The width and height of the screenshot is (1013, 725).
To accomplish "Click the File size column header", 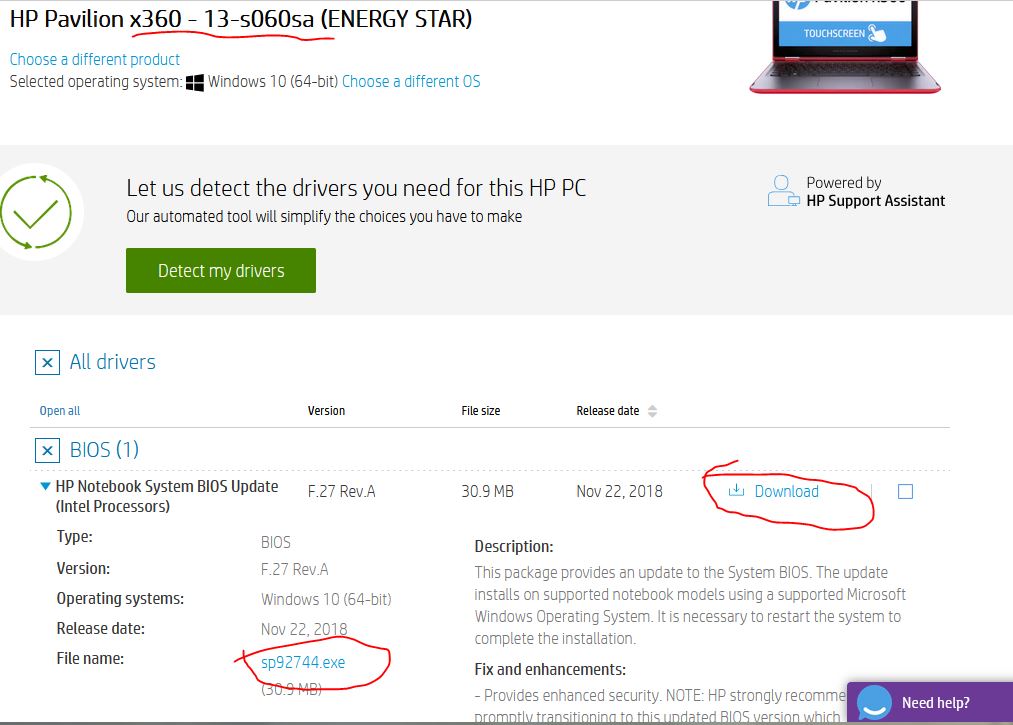I will point(481,411).
